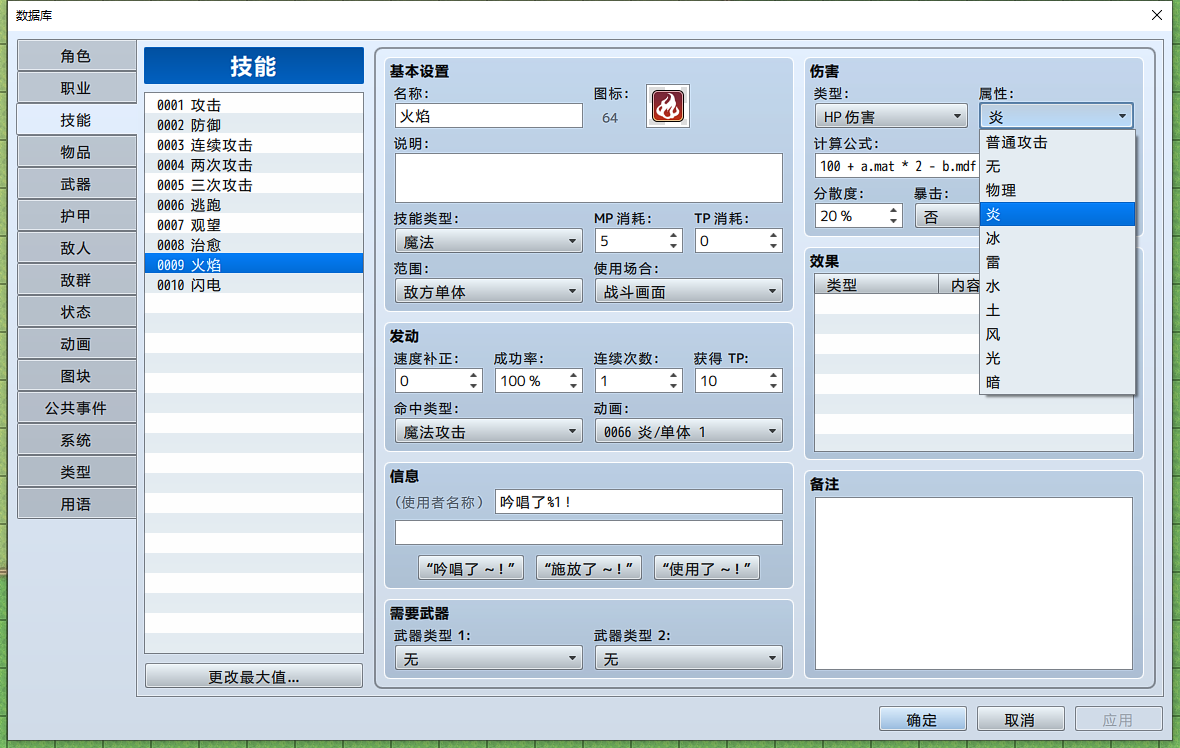1180x748 pixels.
Task: Open the 状态 tab
Action: (76, 312)
